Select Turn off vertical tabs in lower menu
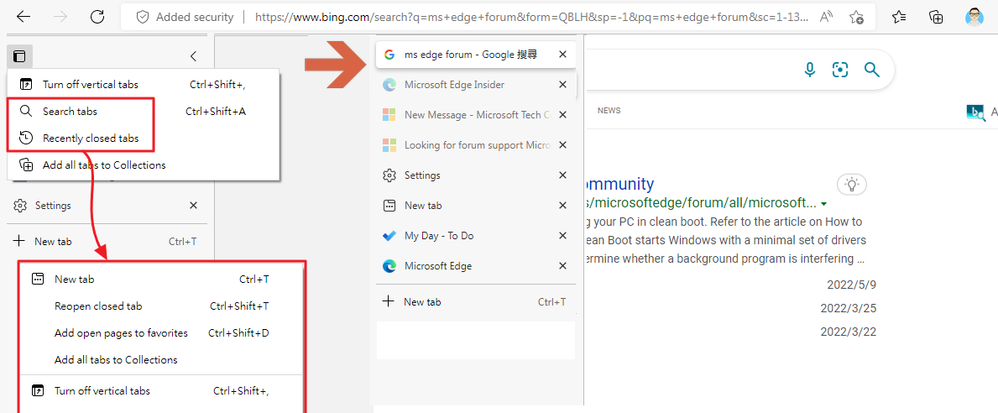 click(x=161, y=391)
